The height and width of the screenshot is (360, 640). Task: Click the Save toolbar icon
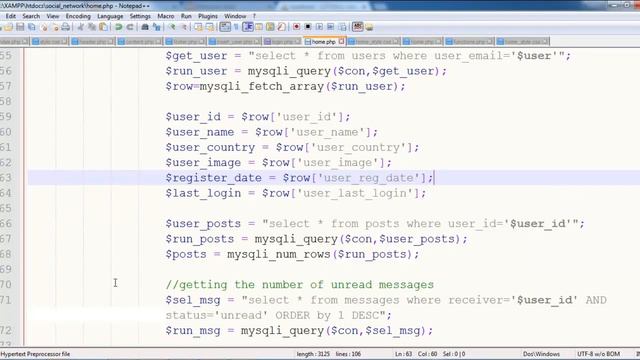[x=20, y=27]
